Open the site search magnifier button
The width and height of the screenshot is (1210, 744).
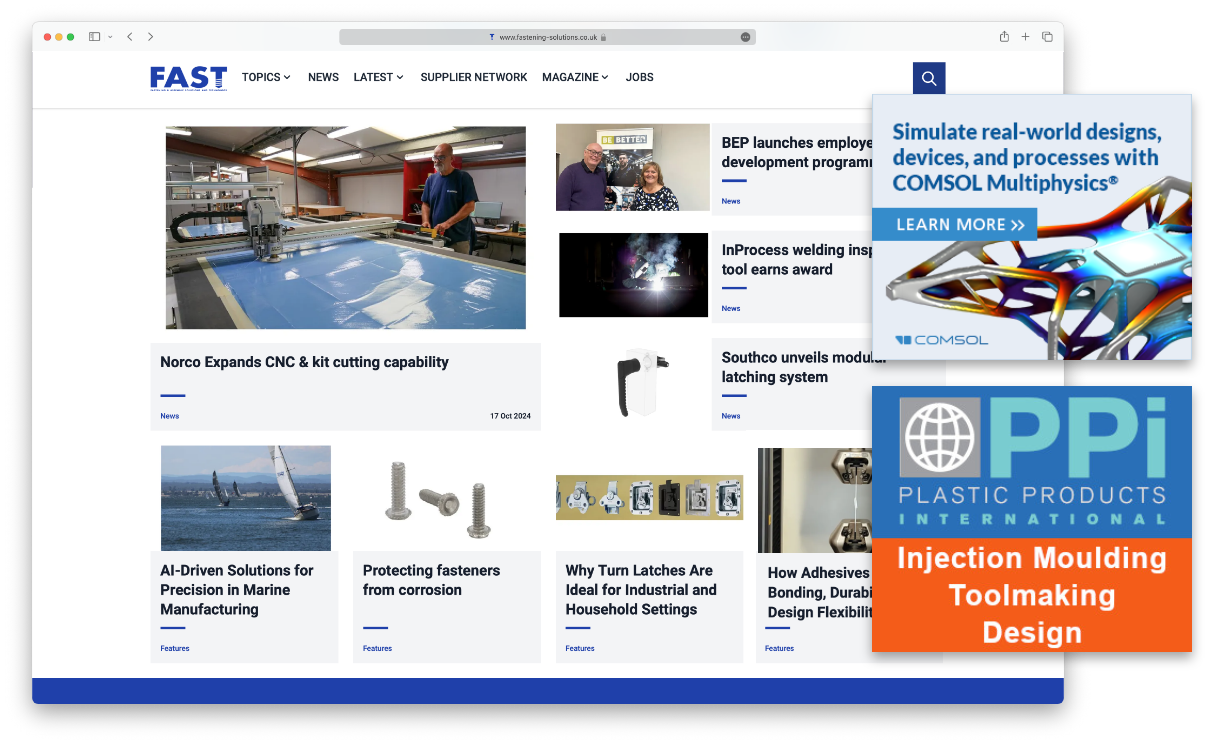tap(928, 78)
